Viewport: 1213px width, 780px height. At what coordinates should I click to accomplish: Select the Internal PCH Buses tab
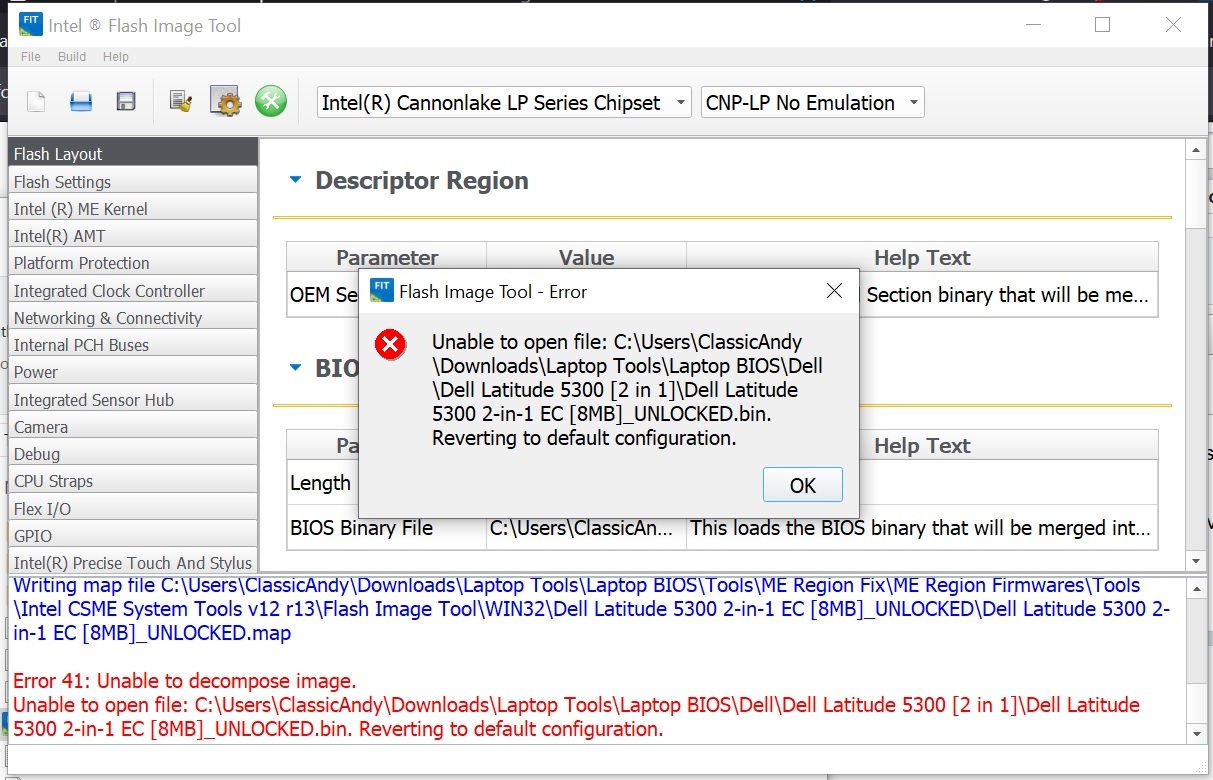tap(133, 345)
